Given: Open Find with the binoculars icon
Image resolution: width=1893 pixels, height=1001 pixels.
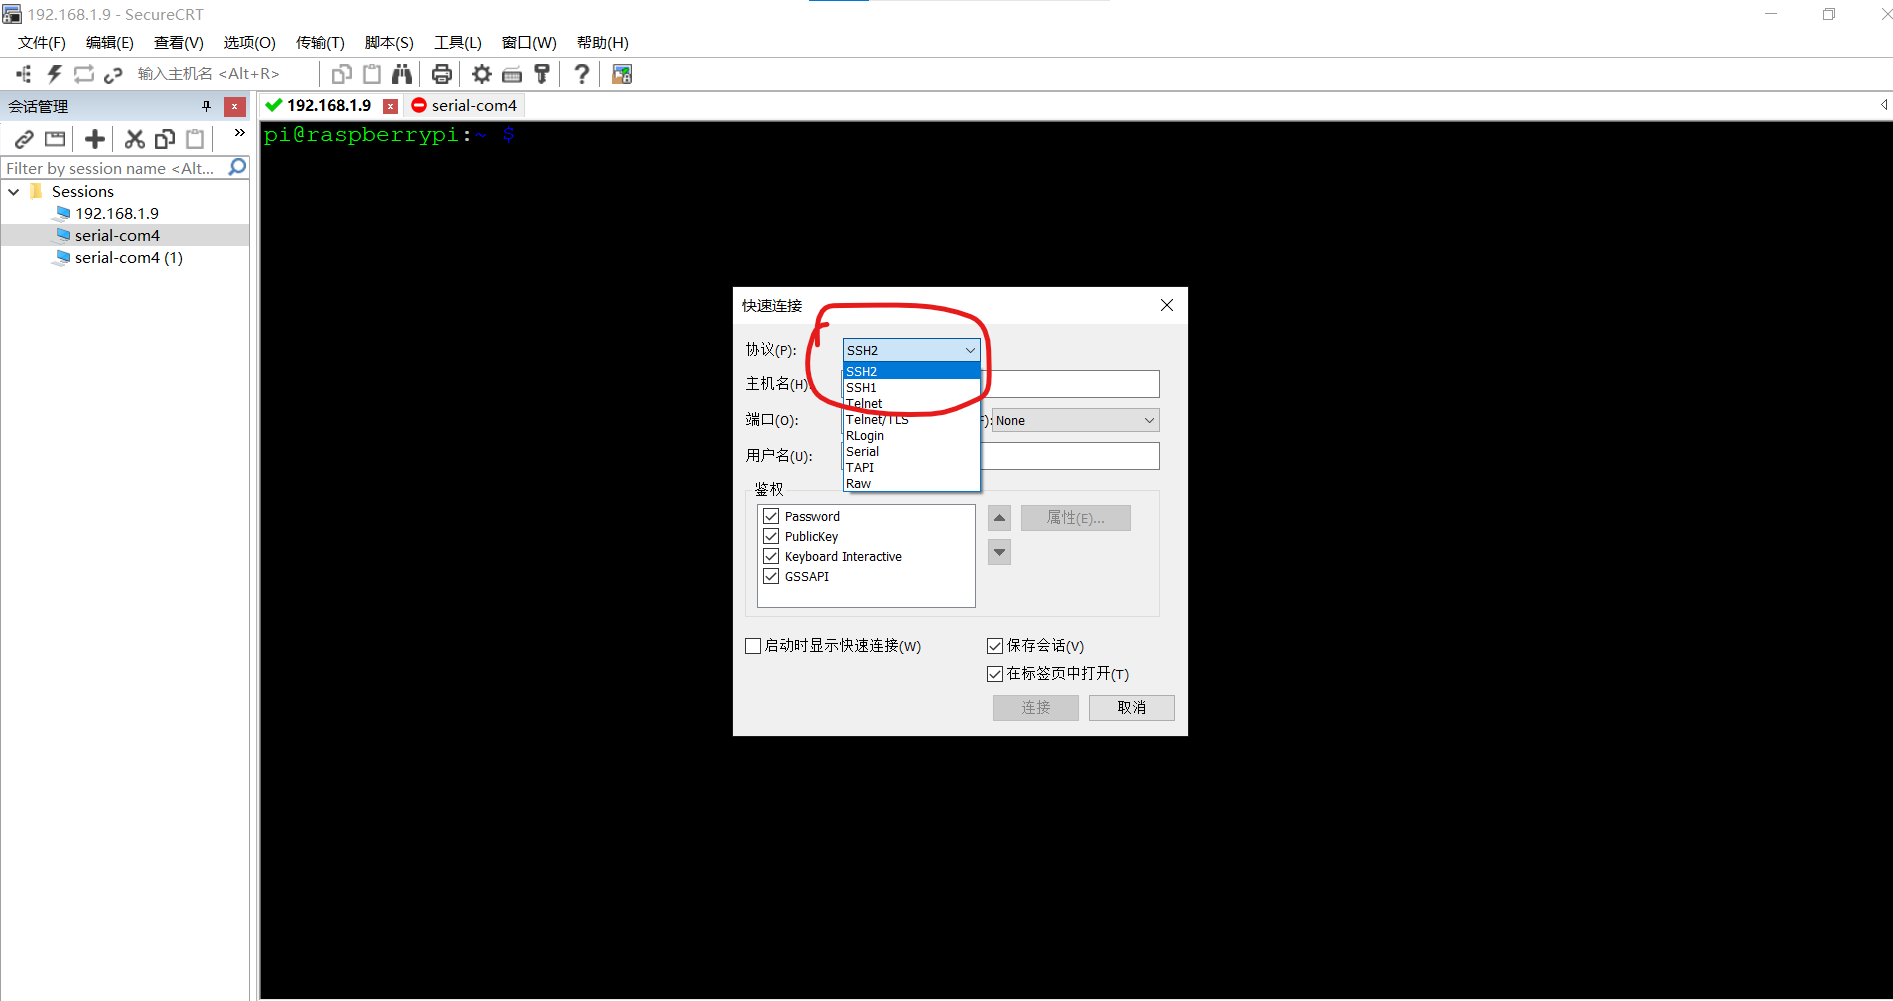Looking at the screenshot, I should click(x=402, y=74).
